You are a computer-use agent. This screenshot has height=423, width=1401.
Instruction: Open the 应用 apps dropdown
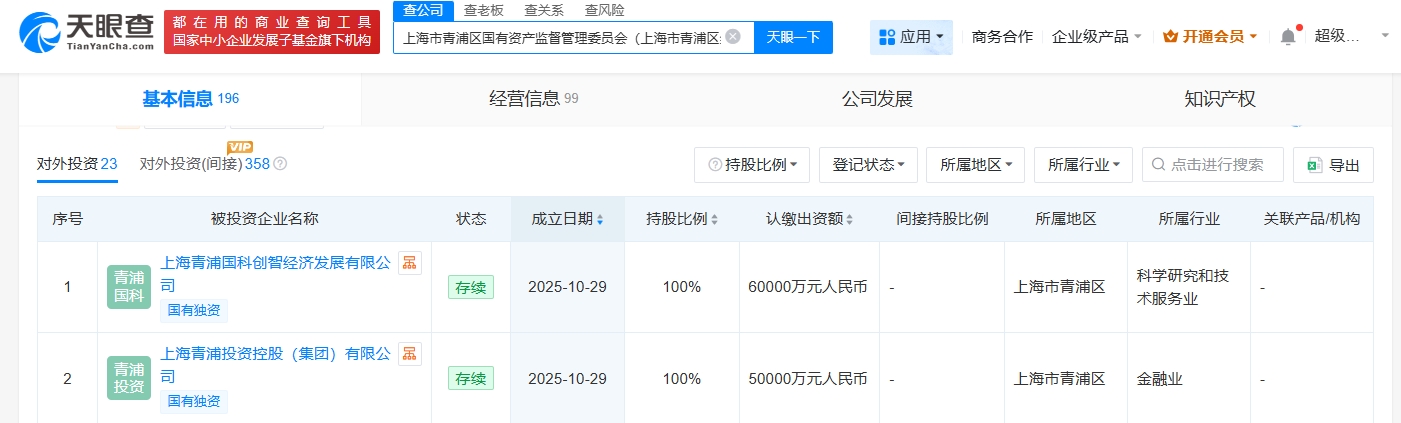910,37
